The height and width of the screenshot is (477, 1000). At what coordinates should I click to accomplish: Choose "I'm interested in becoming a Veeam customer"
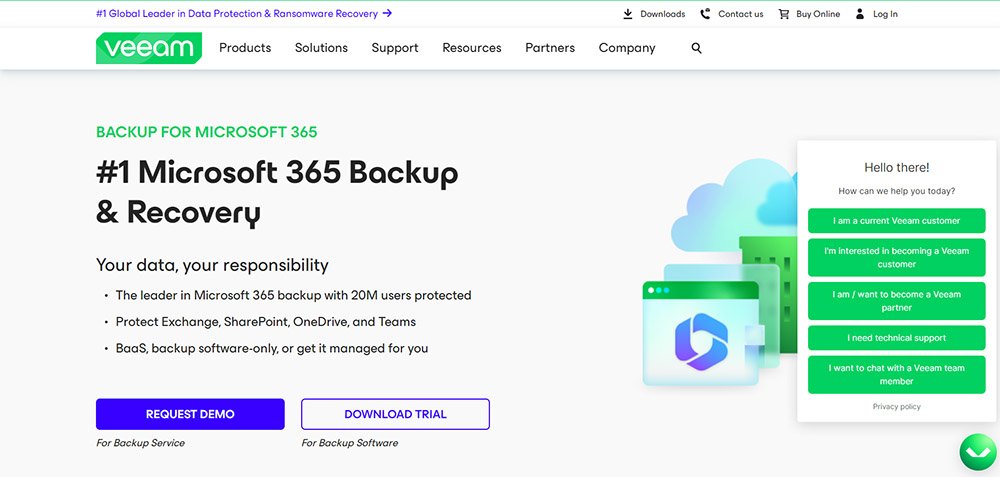(896, 258)
